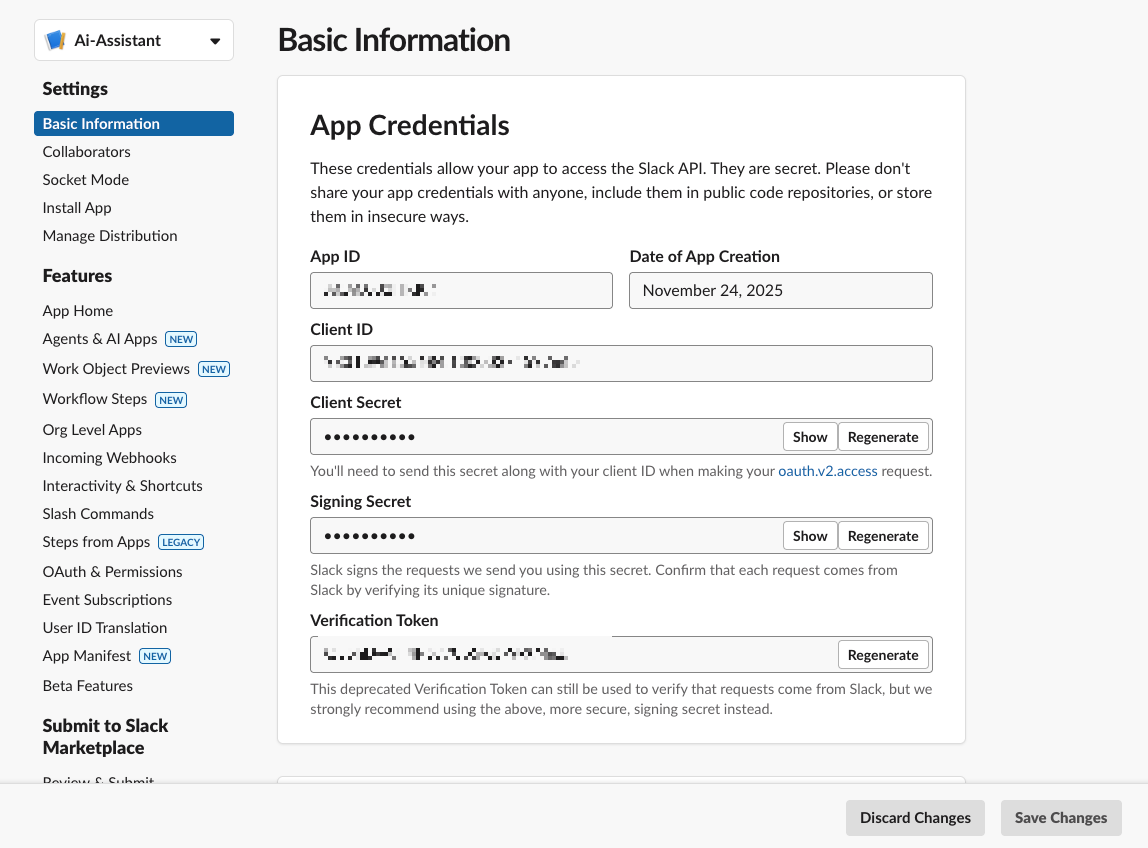Open Agents & AI Apps feature
1148x848 pixels.
[100, 339]
